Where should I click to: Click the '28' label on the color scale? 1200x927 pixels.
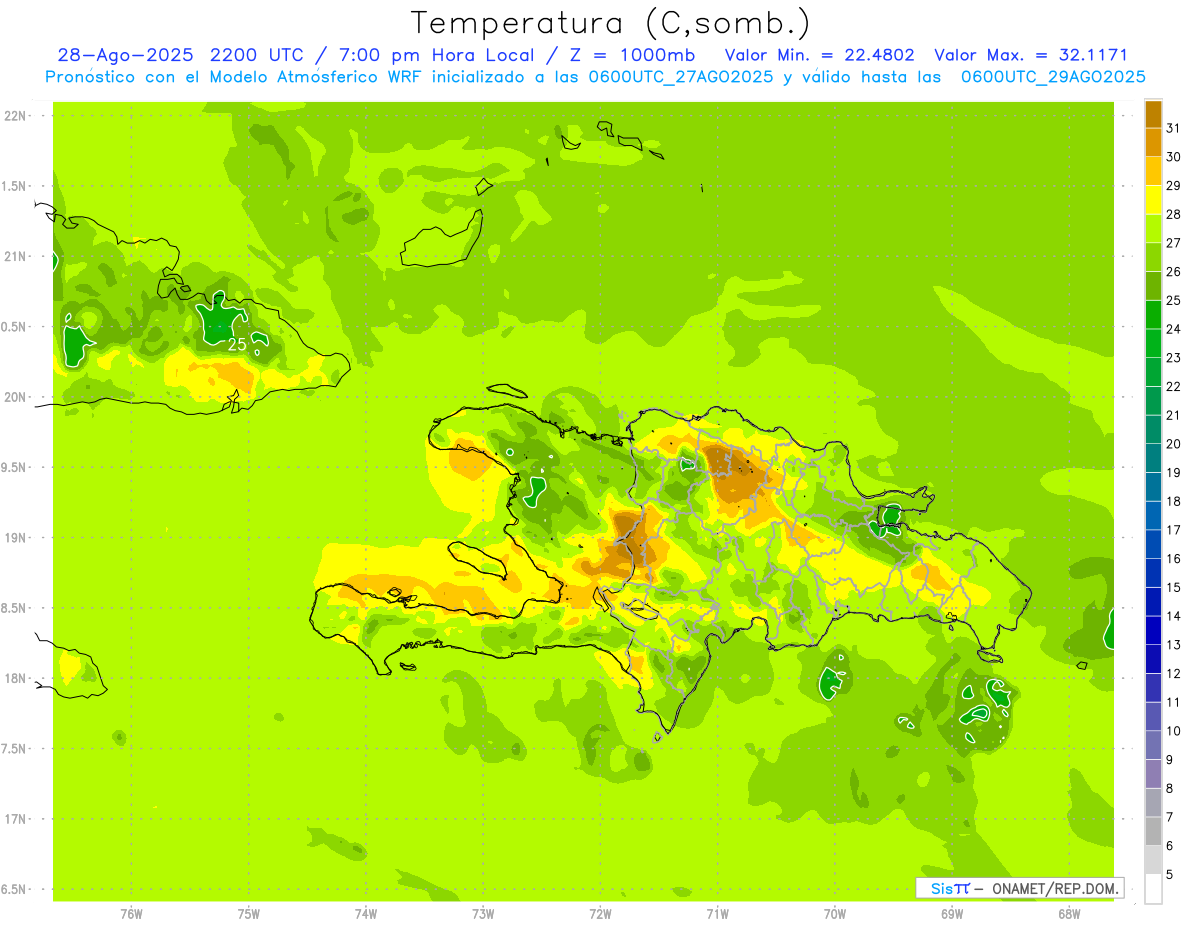click(x=1174, y=213)
